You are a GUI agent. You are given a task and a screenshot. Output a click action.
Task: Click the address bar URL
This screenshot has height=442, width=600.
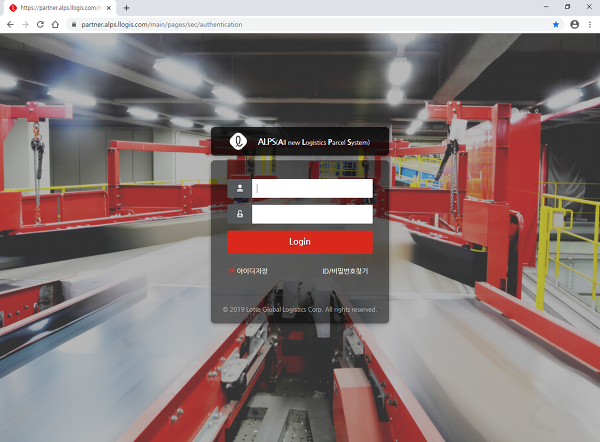(x=161, y=24)
